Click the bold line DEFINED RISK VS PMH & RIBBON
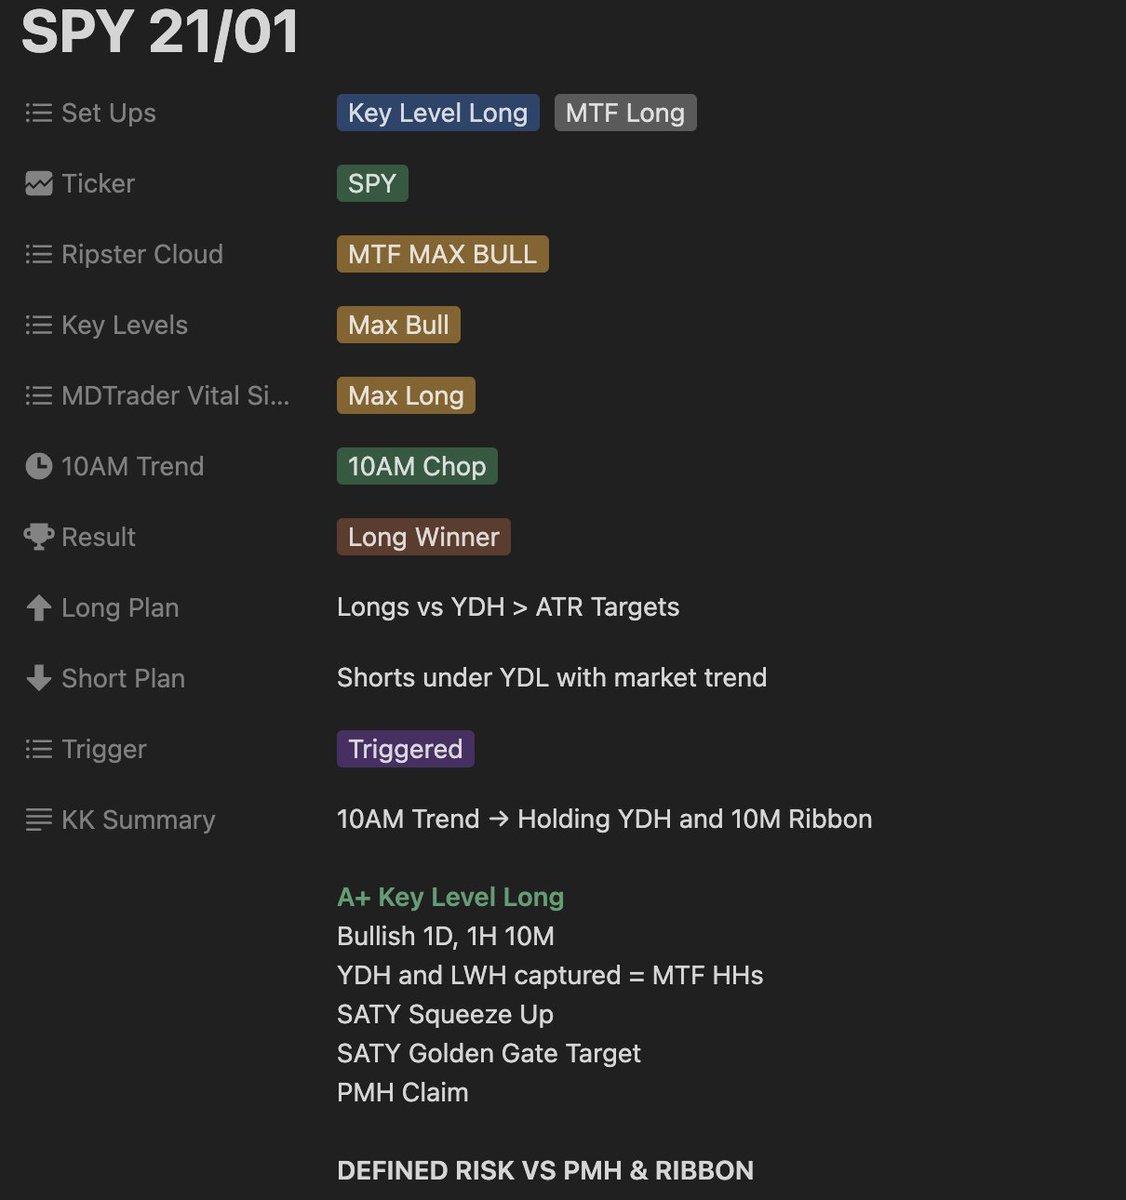Image resolution: width=1126 pixels, height=1200 pixels. pos(545,1170)
